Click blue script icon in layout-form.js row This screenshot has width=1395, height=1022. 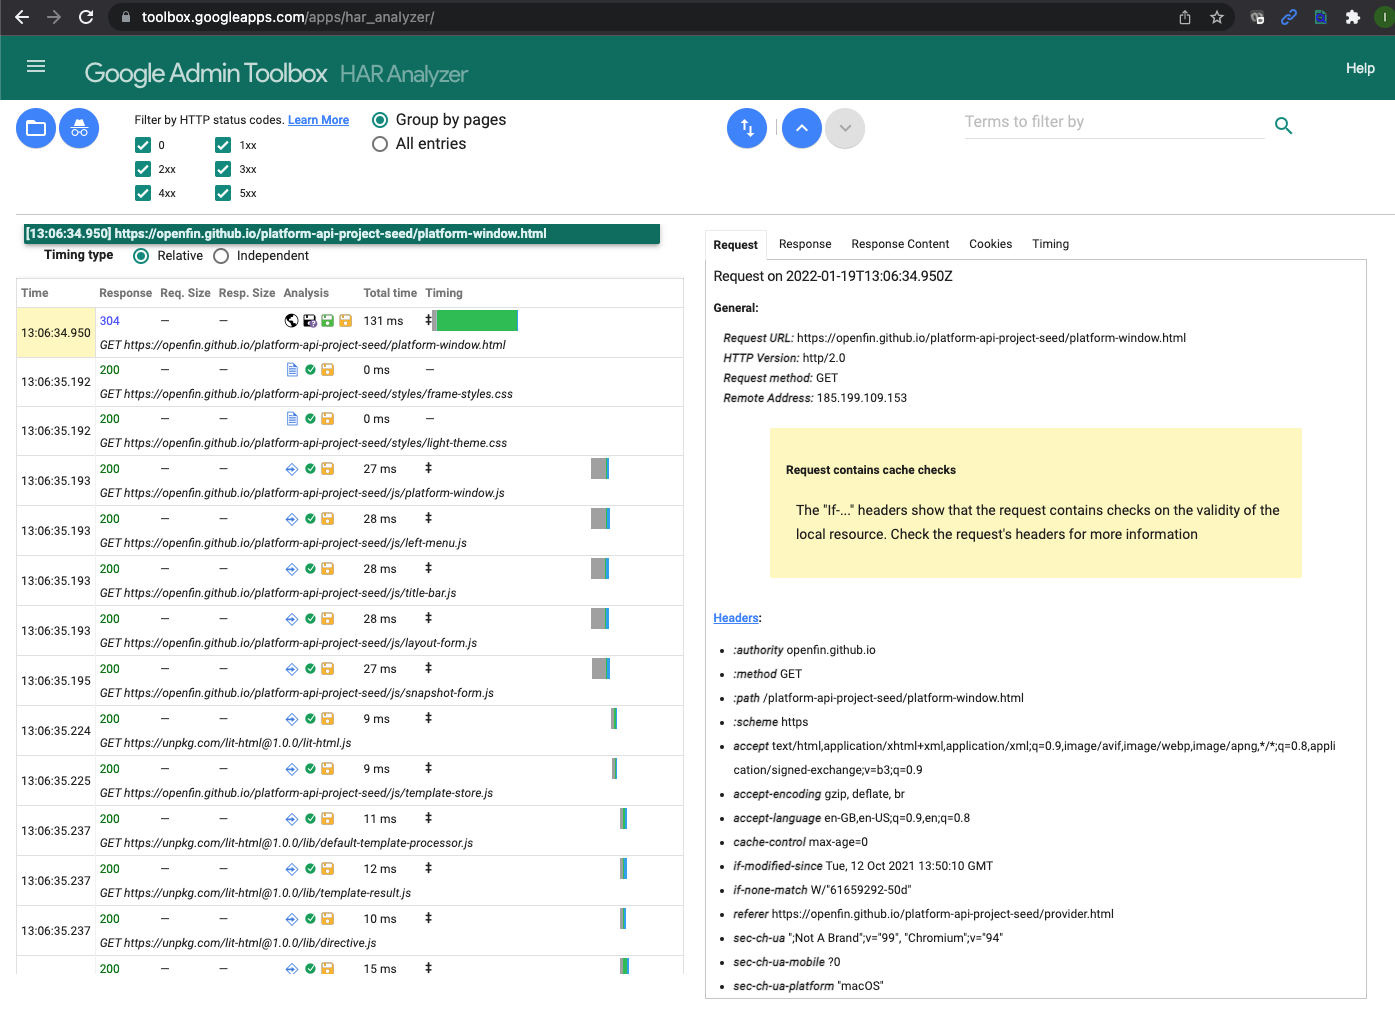(292, 619)
